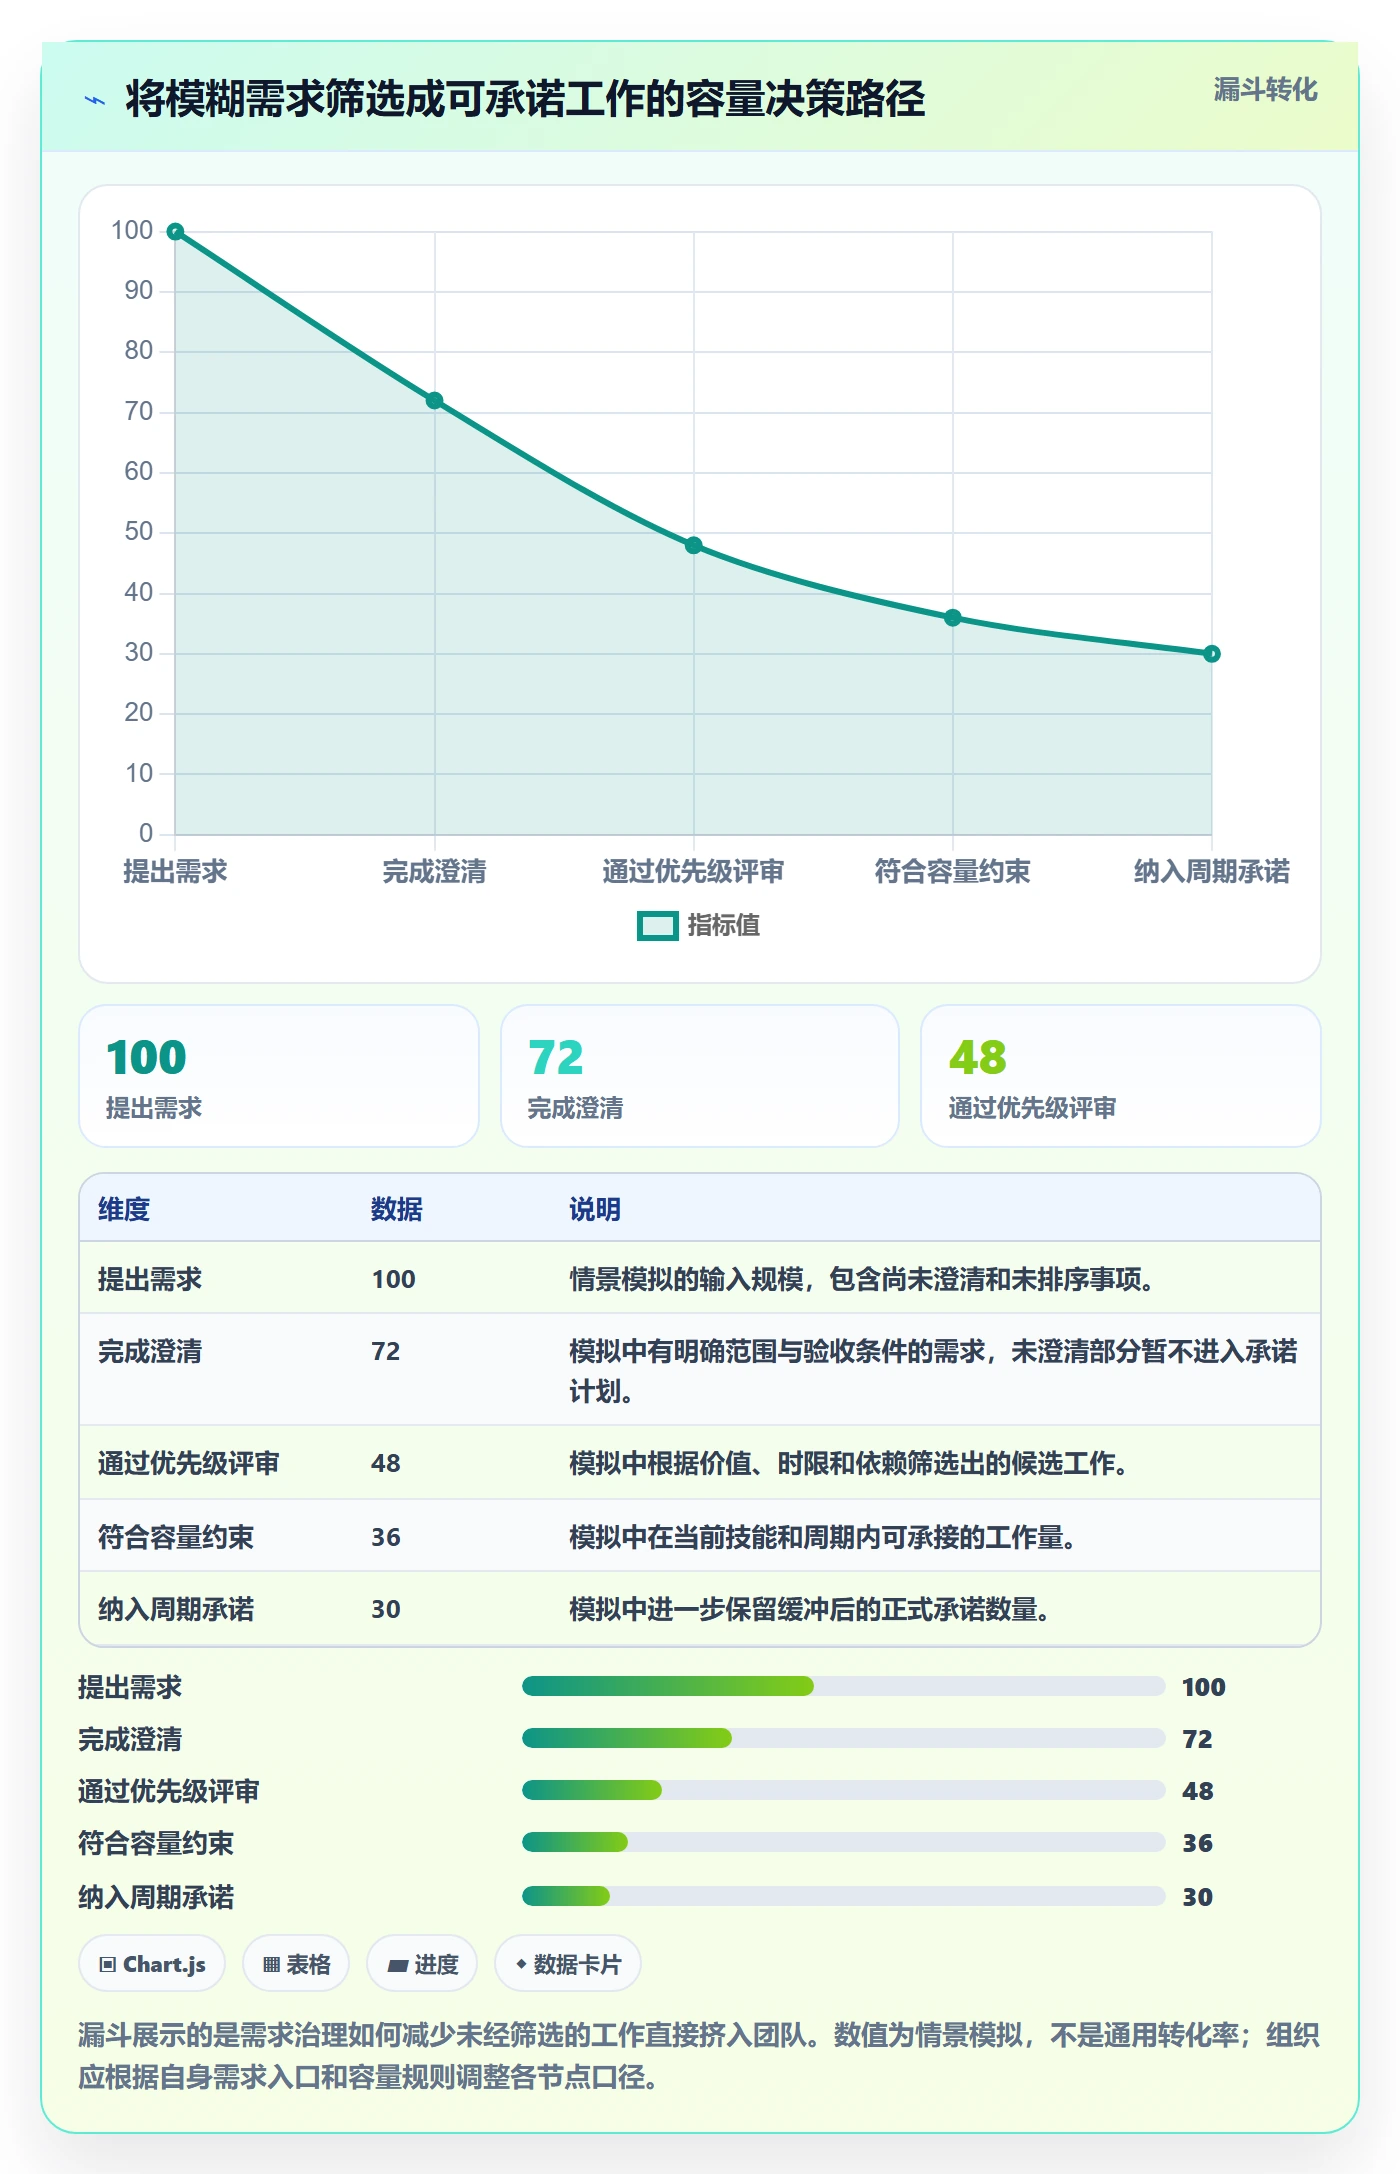This screenshot has width=1400, height=2174.
Task: Click table value 30 in 纳入周期承诺 row
Action: (386, 1609)
